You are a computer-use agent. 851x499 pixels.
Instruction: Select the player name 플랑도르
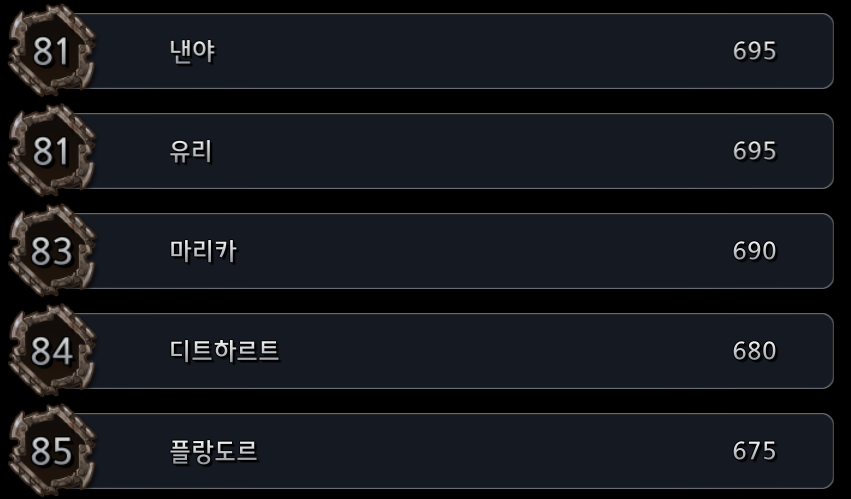pos(213,451)
